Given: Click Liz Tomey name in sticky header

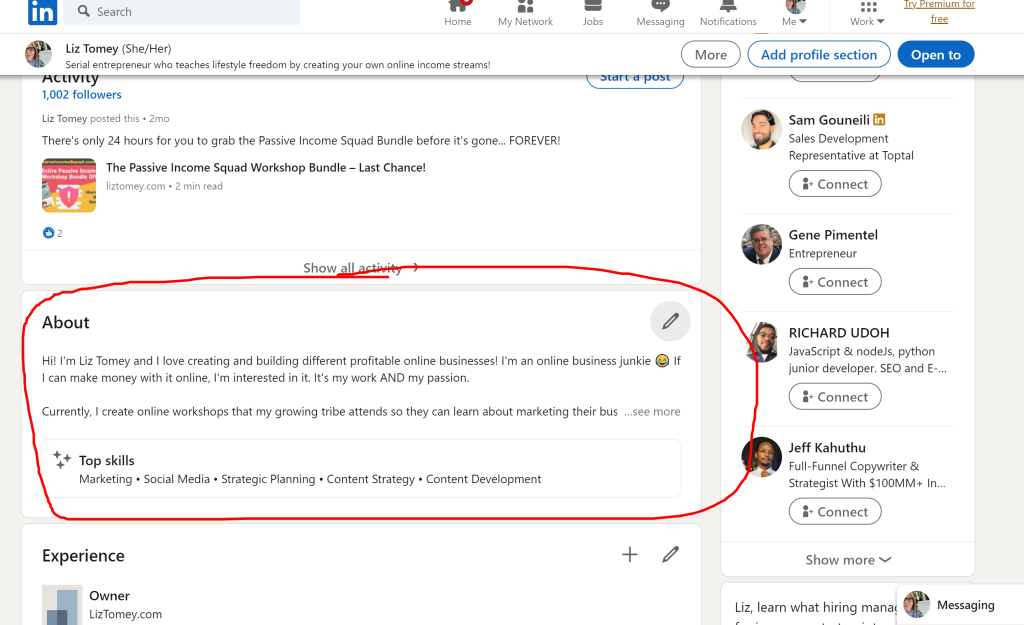Looking at the screenshot, I should pyautogui.click(x=92, y=48).
